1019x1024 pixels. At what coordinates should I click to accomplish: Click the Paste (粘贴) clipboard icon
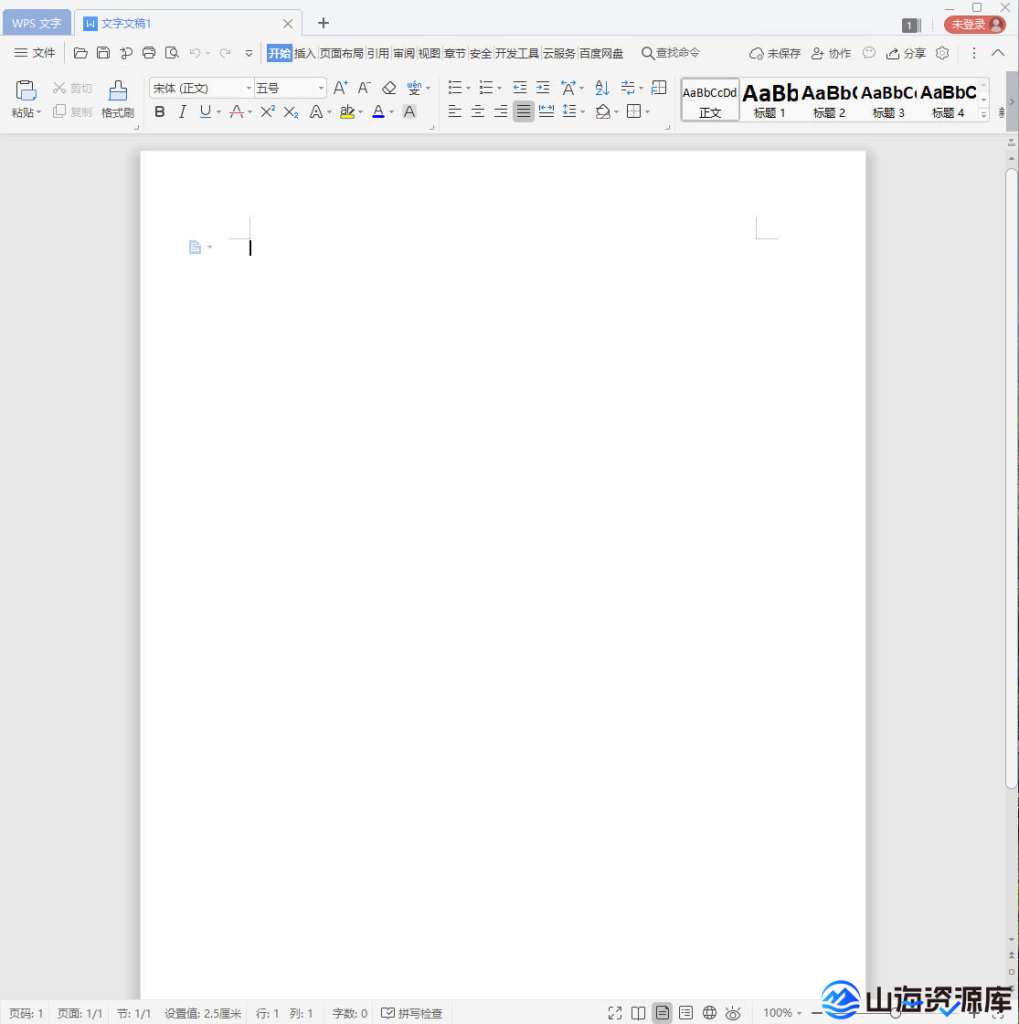(26, 91)
